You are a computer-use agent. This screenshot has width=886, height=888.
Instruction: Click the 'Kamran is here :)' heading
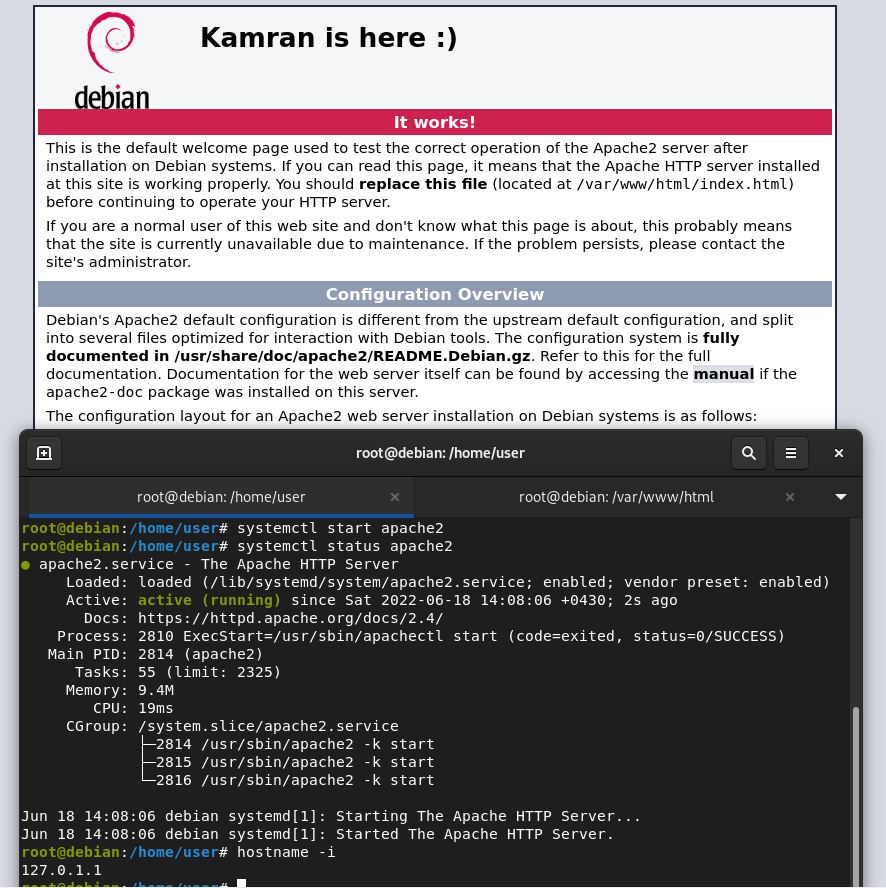point(329,38)
